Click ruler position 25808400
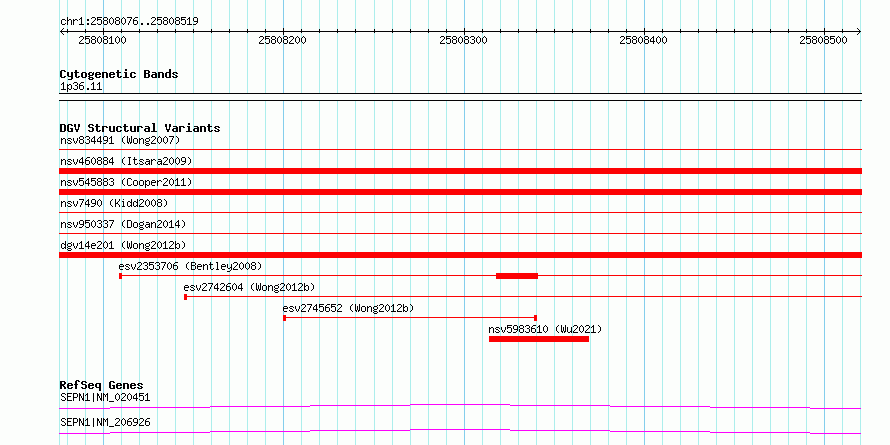The image size is (890, 445). [x=644, y=40]
